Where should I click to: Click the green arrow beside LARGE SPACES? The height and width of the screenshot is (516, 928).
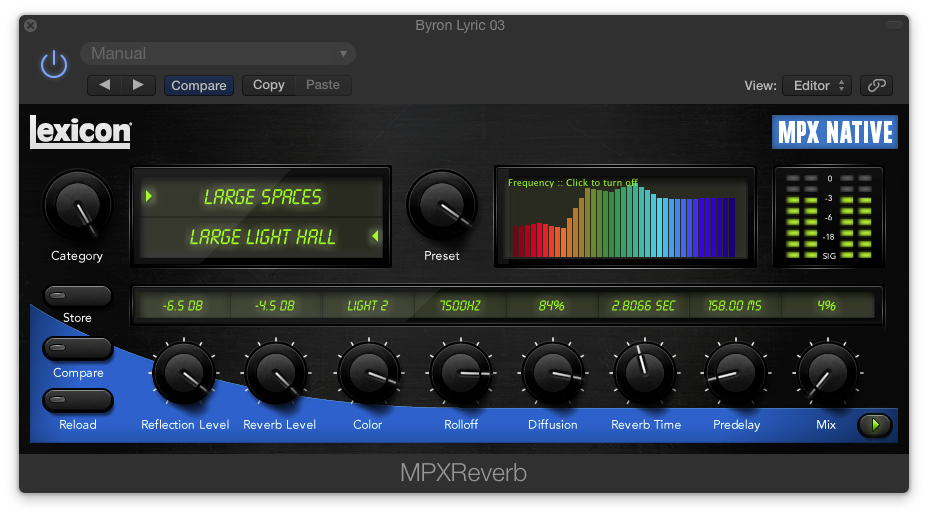149,196
